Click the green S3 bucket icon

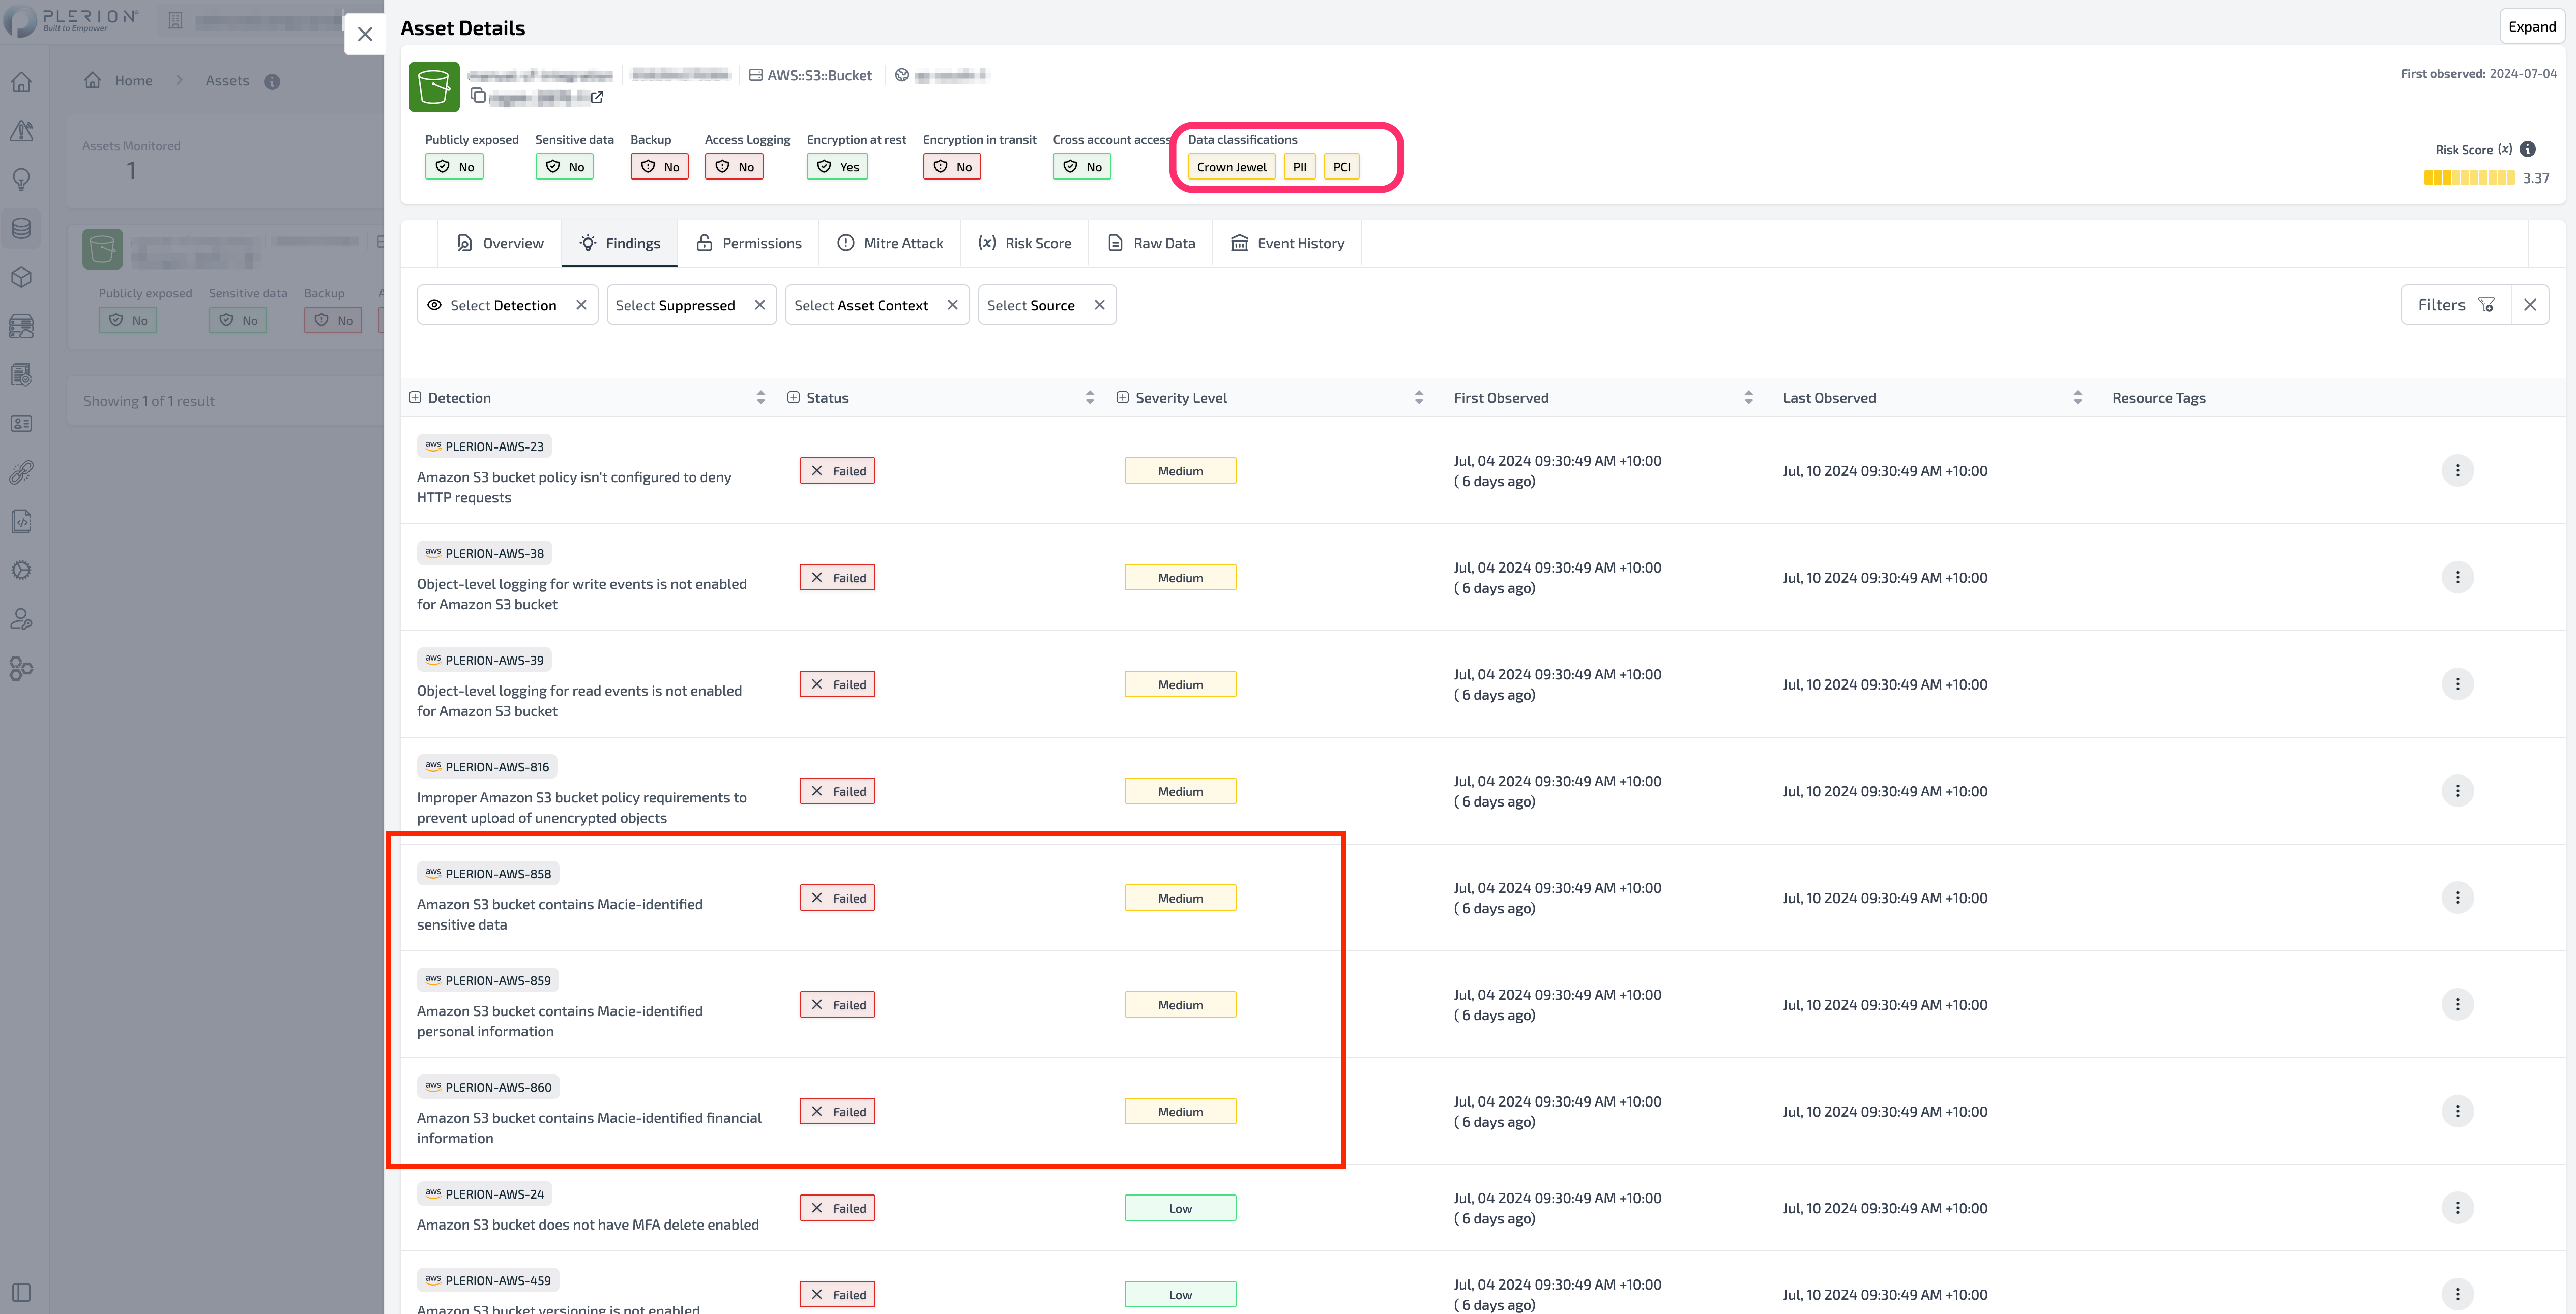coord(434,87)
